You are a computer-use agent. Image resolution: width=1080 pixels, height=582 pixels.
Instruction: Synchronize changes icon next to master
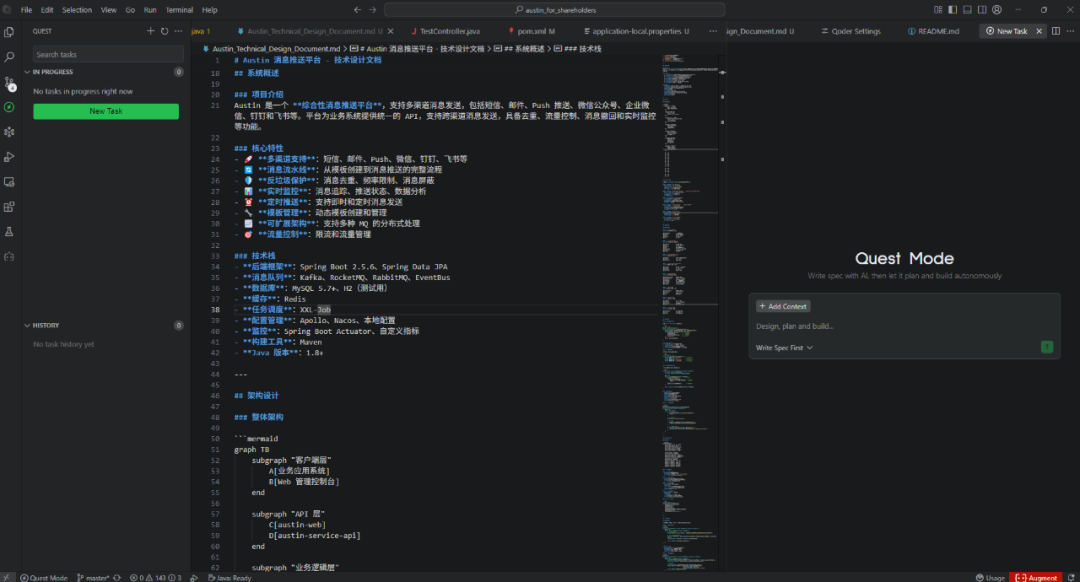pos(117,577)
